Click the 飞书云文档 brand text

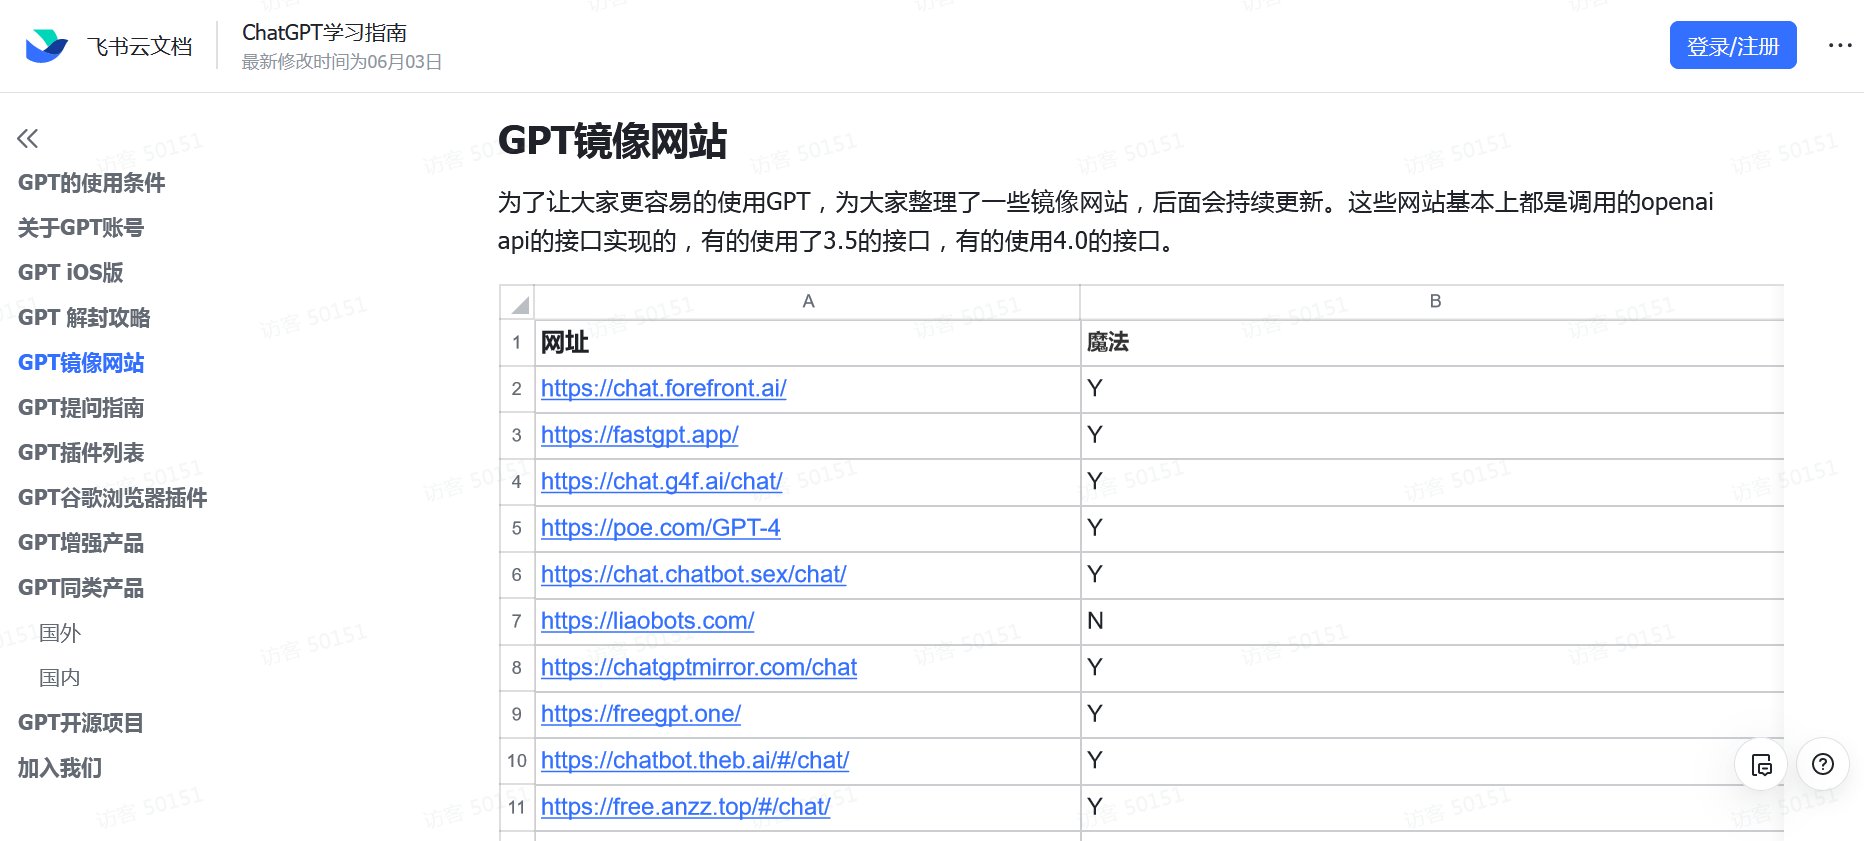(x=139, y=46)
